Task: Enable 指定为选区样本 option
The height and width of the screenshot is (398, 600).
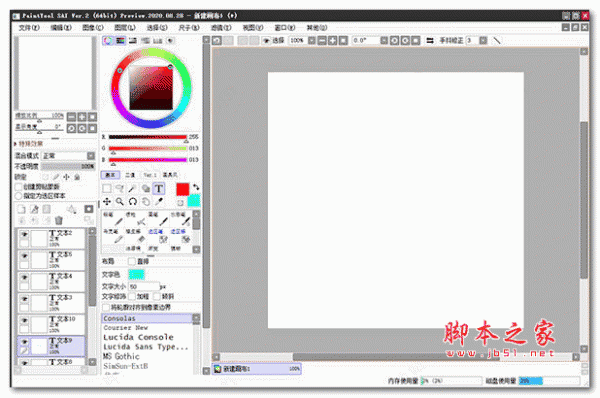Action: (x=18, y=196)
